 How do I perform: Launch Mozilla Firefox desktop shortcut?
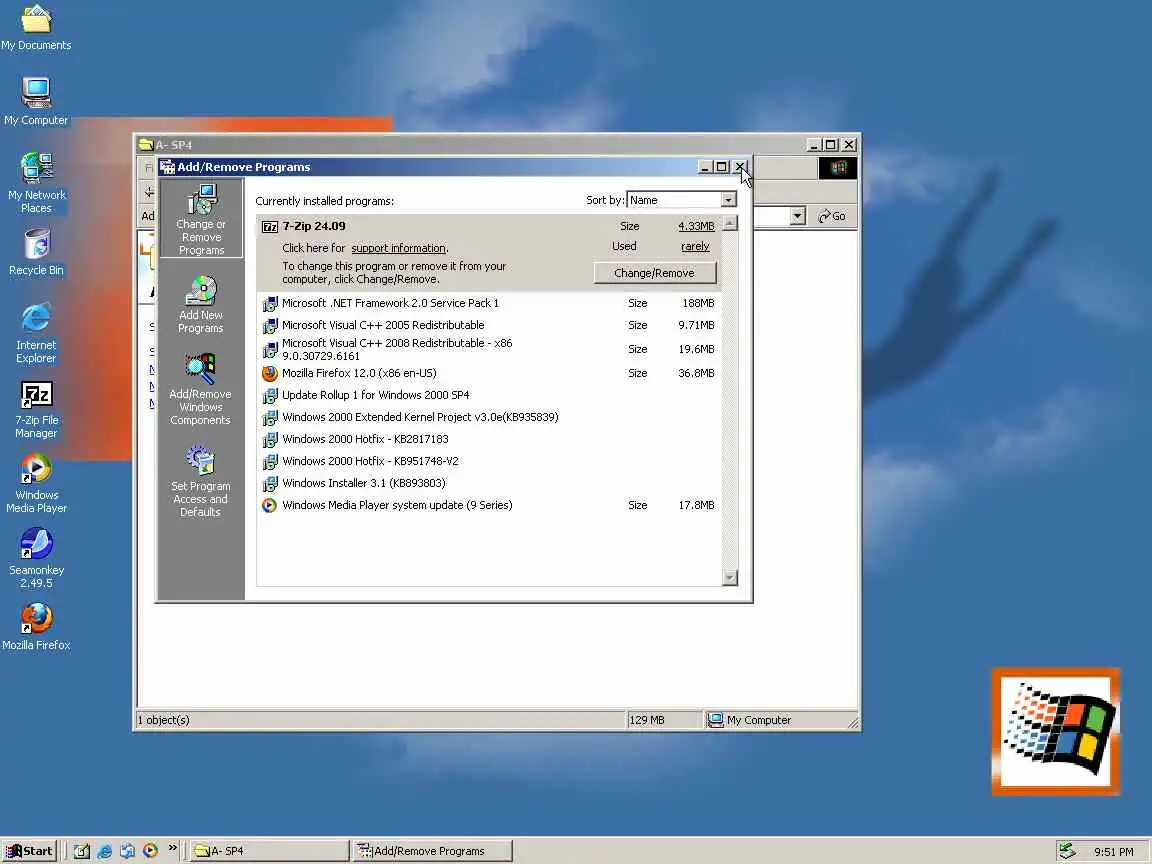click(36, 627)
